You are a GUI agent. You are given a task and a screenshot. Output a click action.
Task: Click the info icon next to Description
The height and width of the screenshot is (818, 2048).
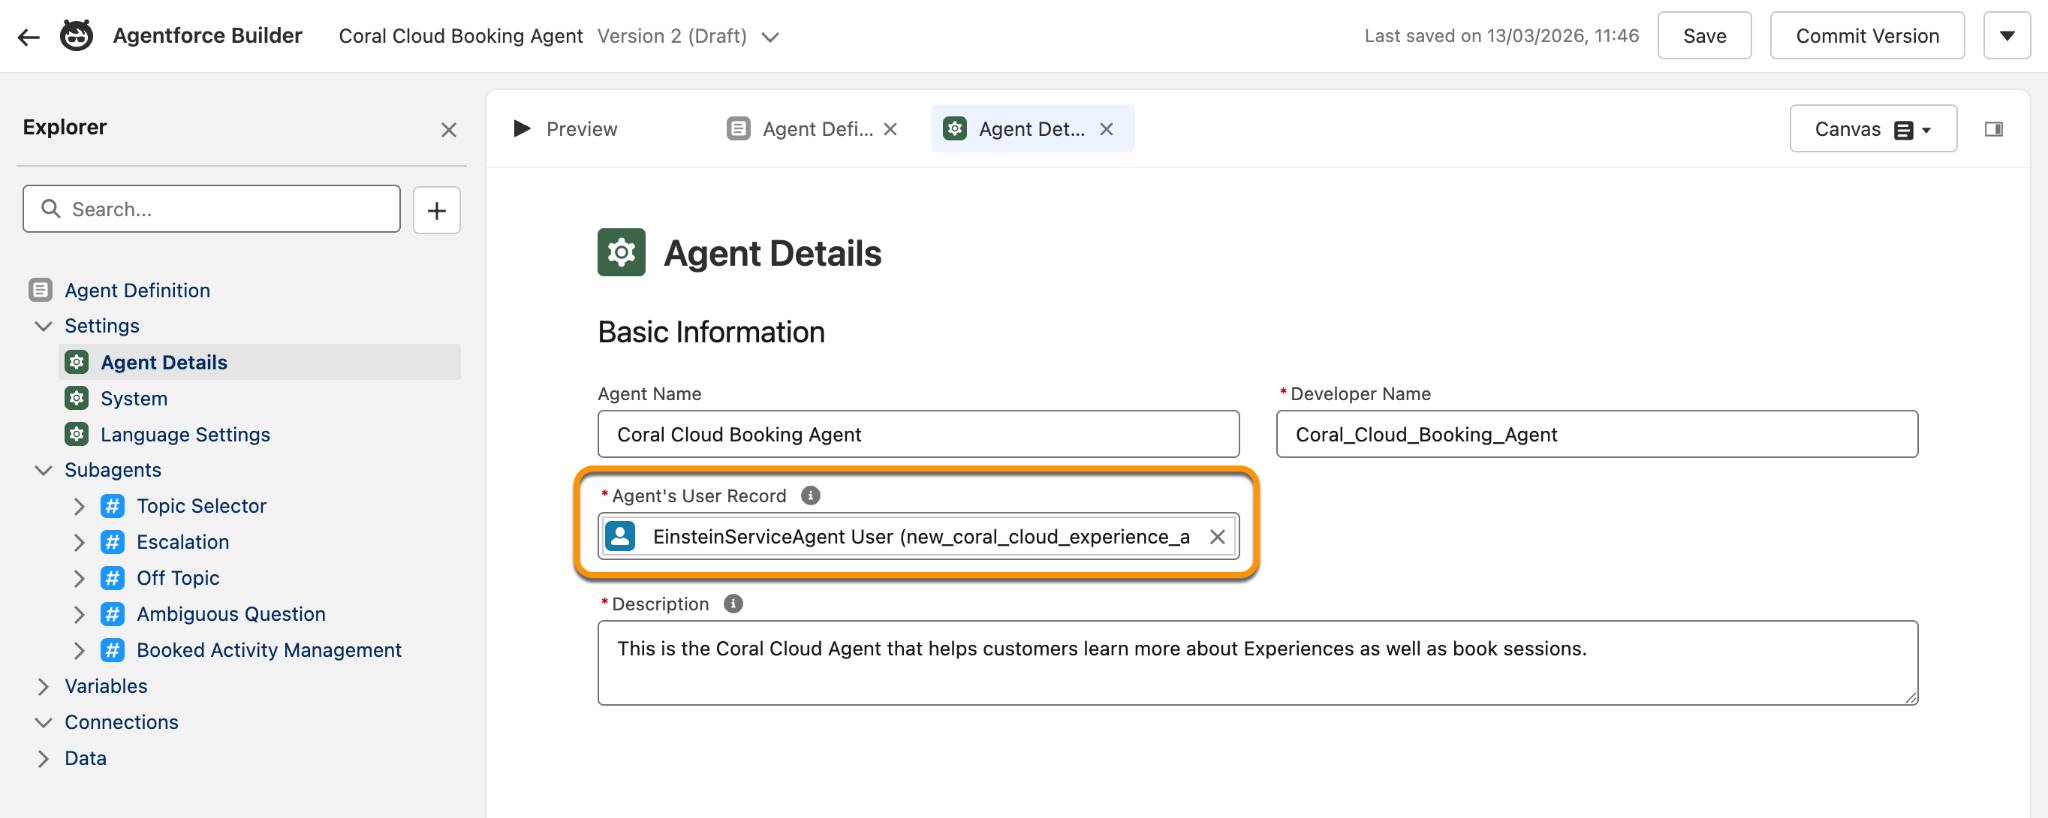pos(733,603)
